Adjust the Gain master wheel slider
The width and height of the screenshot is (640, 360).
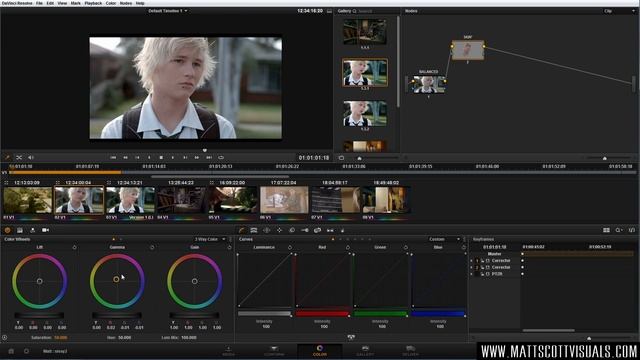(194, 315)
